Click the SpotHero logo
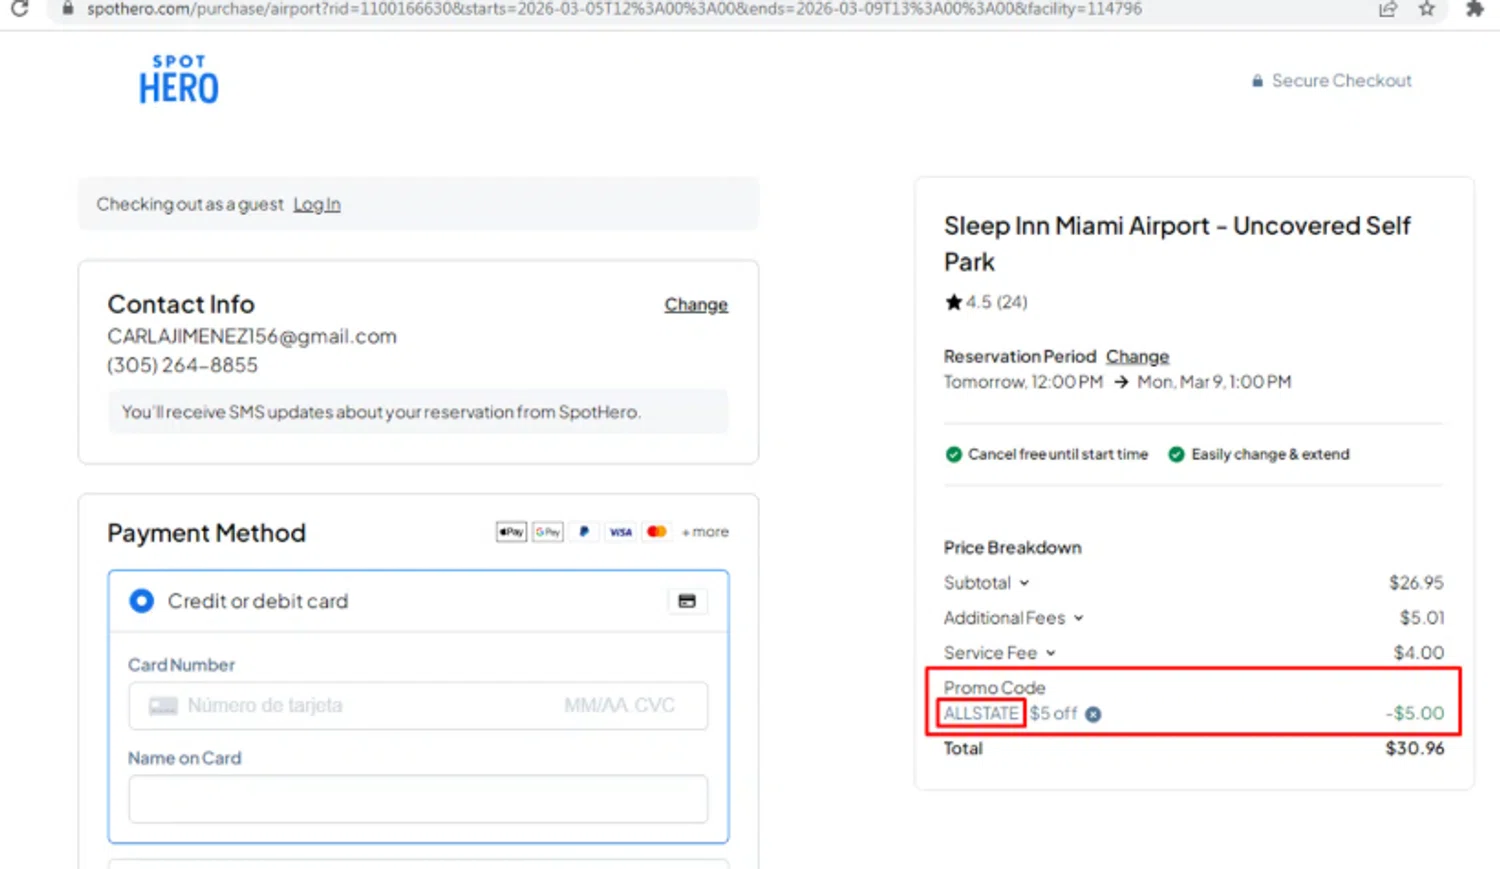This screenshot has width=1500, height=869. (x=179, y=80)
